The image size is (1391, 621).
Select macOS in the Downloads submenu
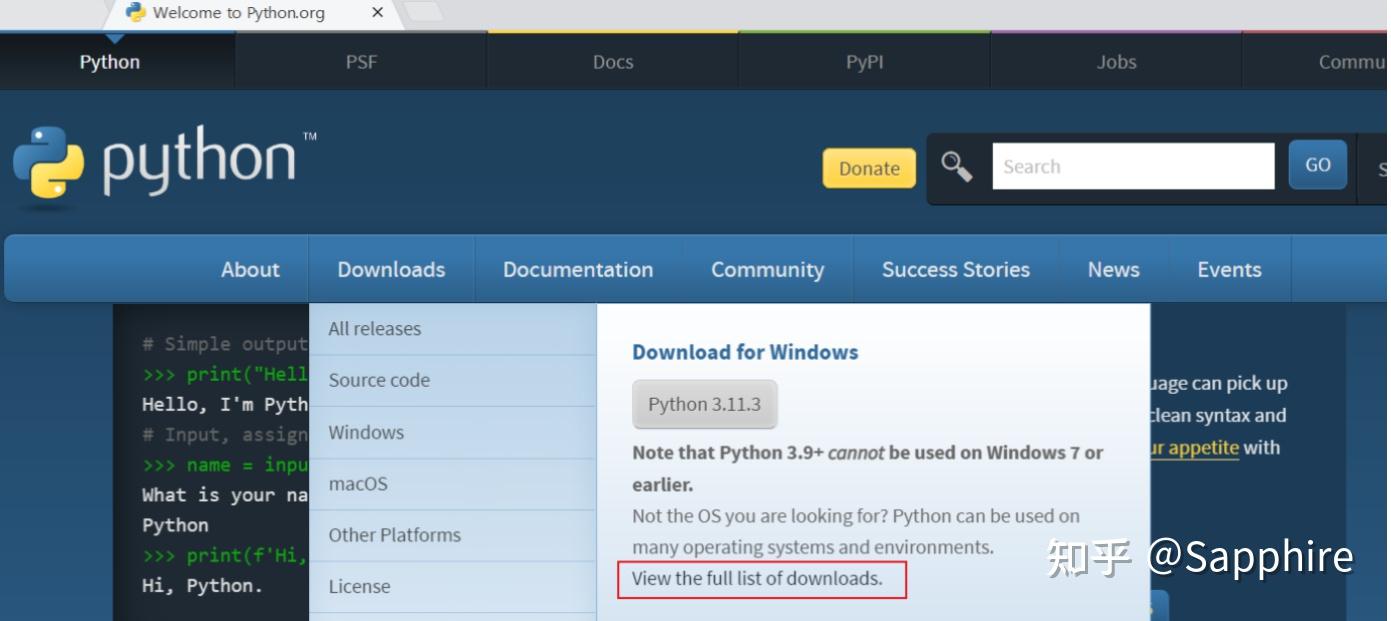(x=358, y=484)
